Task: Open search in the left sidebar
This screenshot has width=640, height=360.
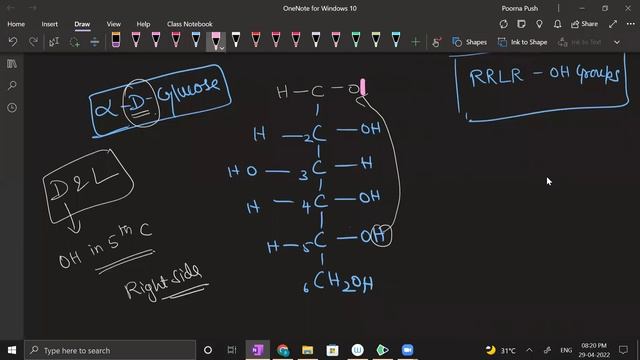Action: pos(12,86)
